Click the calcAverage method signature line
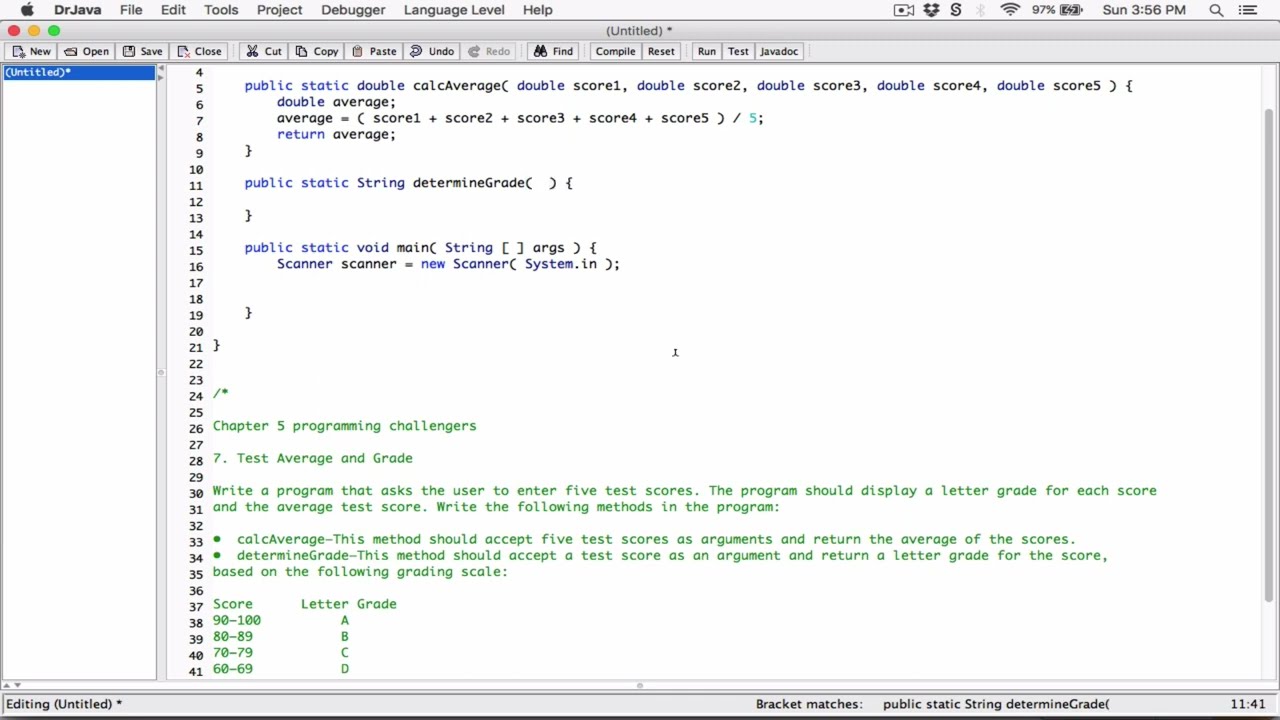The image size is (1280, 720). 688,86
